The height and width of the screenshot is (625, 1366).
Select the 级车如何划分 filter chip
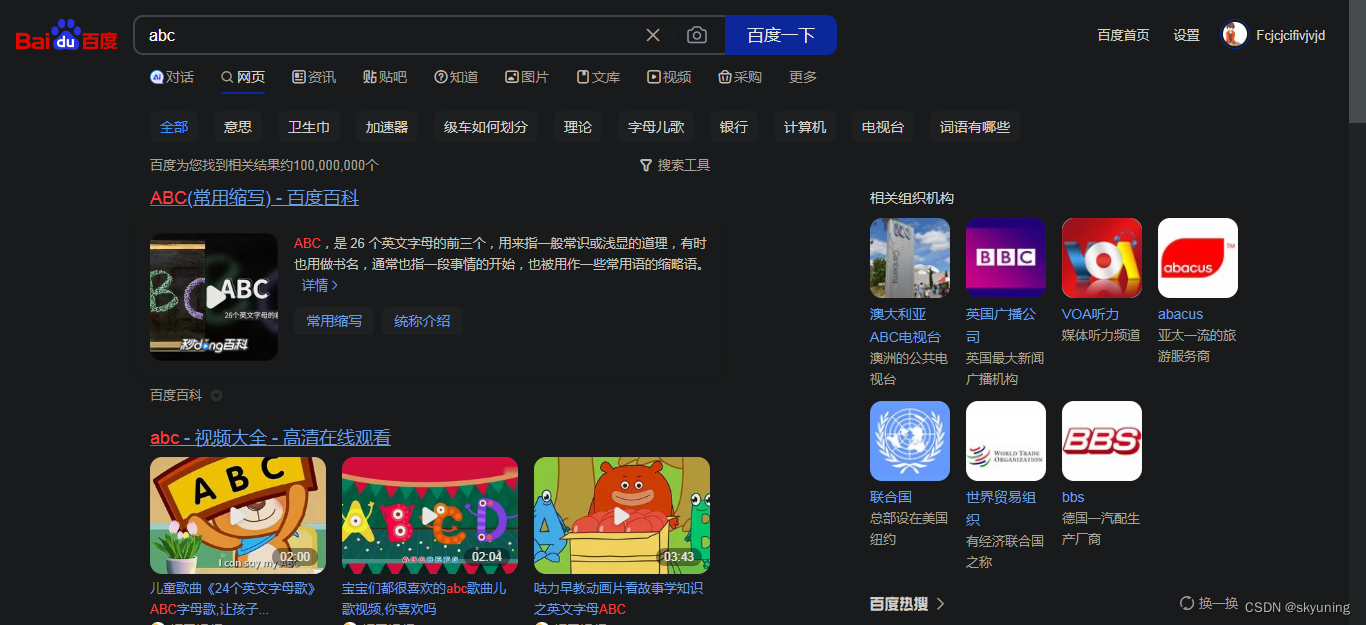[x=486, y=127]
